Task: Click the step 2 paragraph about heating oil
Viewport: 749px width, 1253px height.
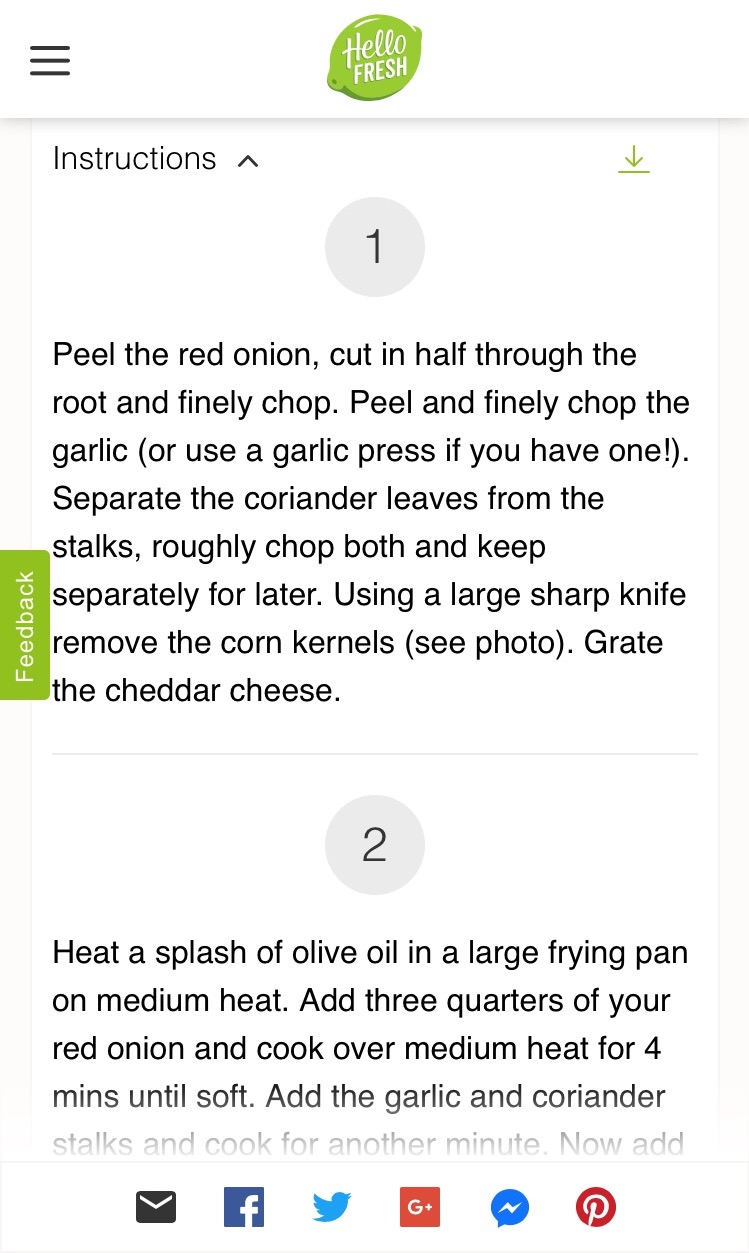Action: click(x=370, y=1024)
